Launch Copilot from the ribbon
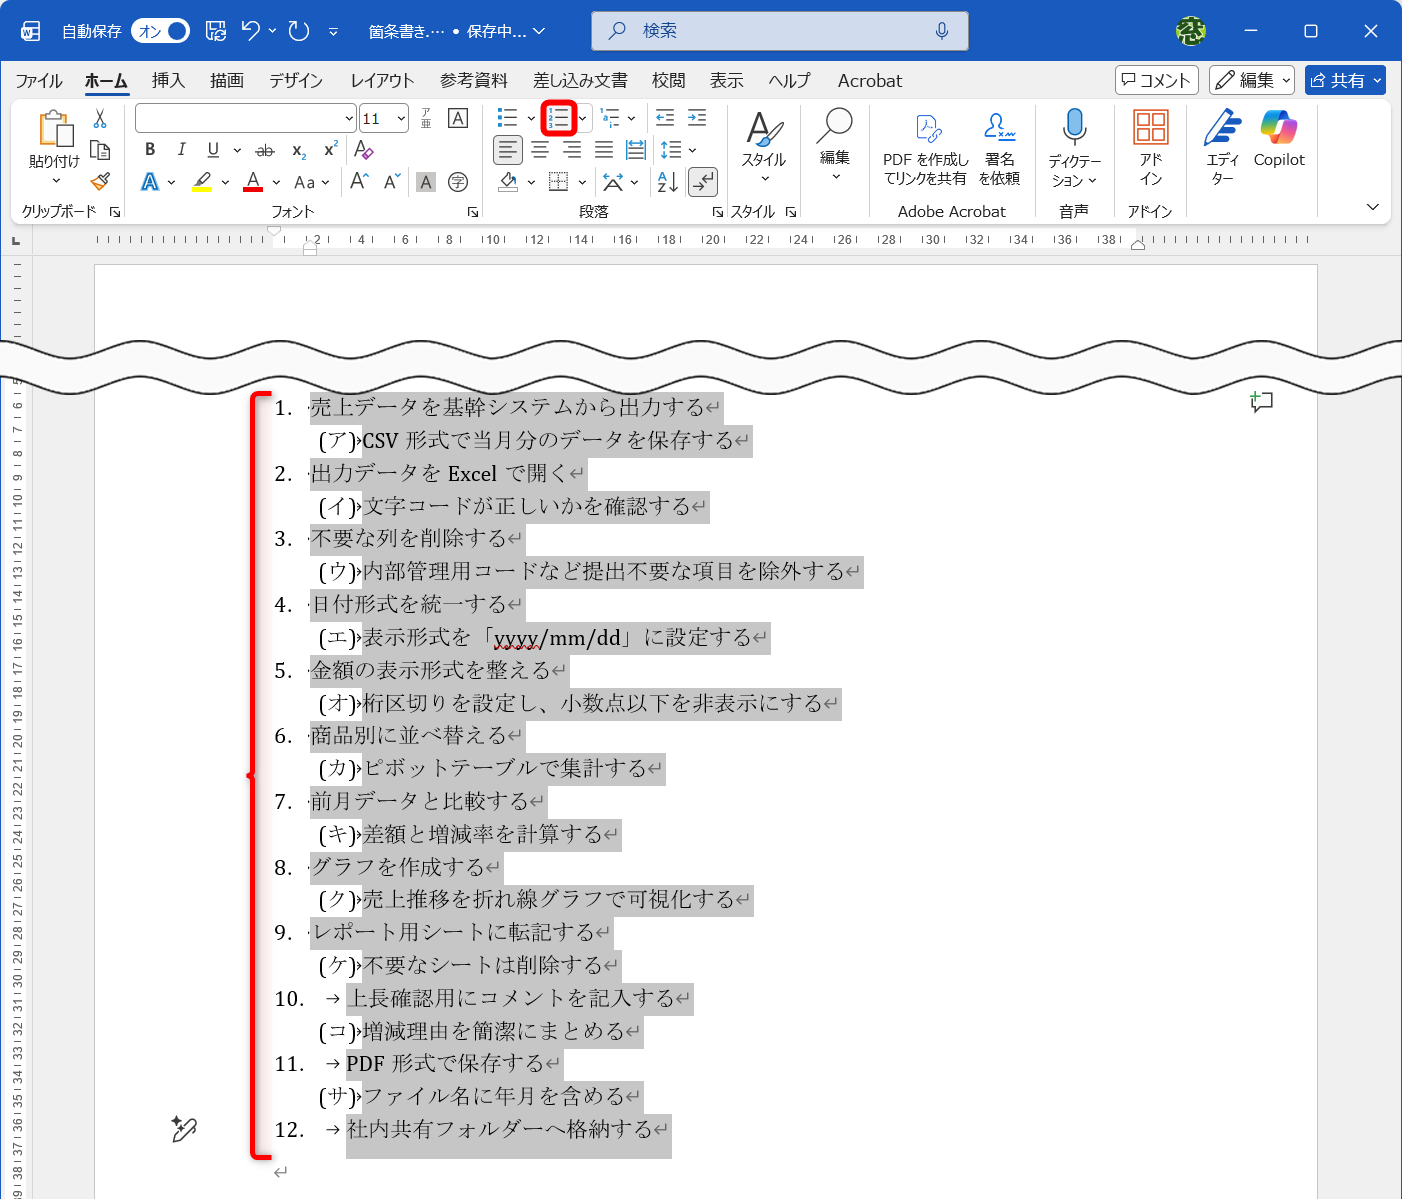 [1278, 140]
